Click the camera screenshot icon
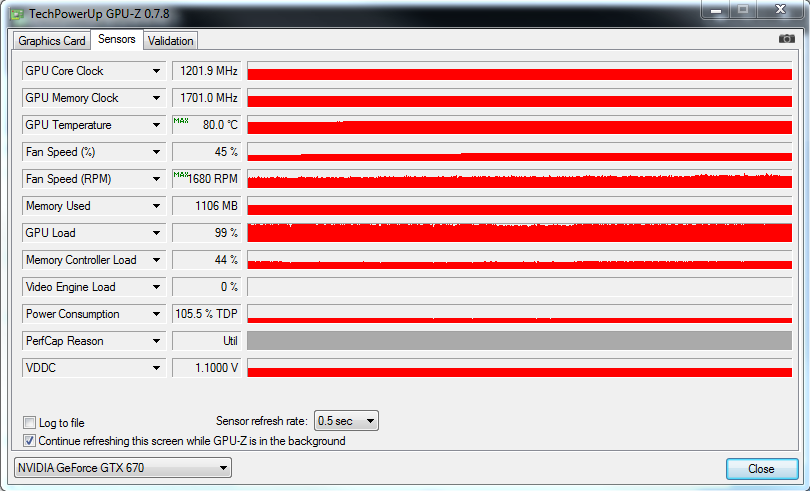This screenshot has height=491, width=810. 786,39
